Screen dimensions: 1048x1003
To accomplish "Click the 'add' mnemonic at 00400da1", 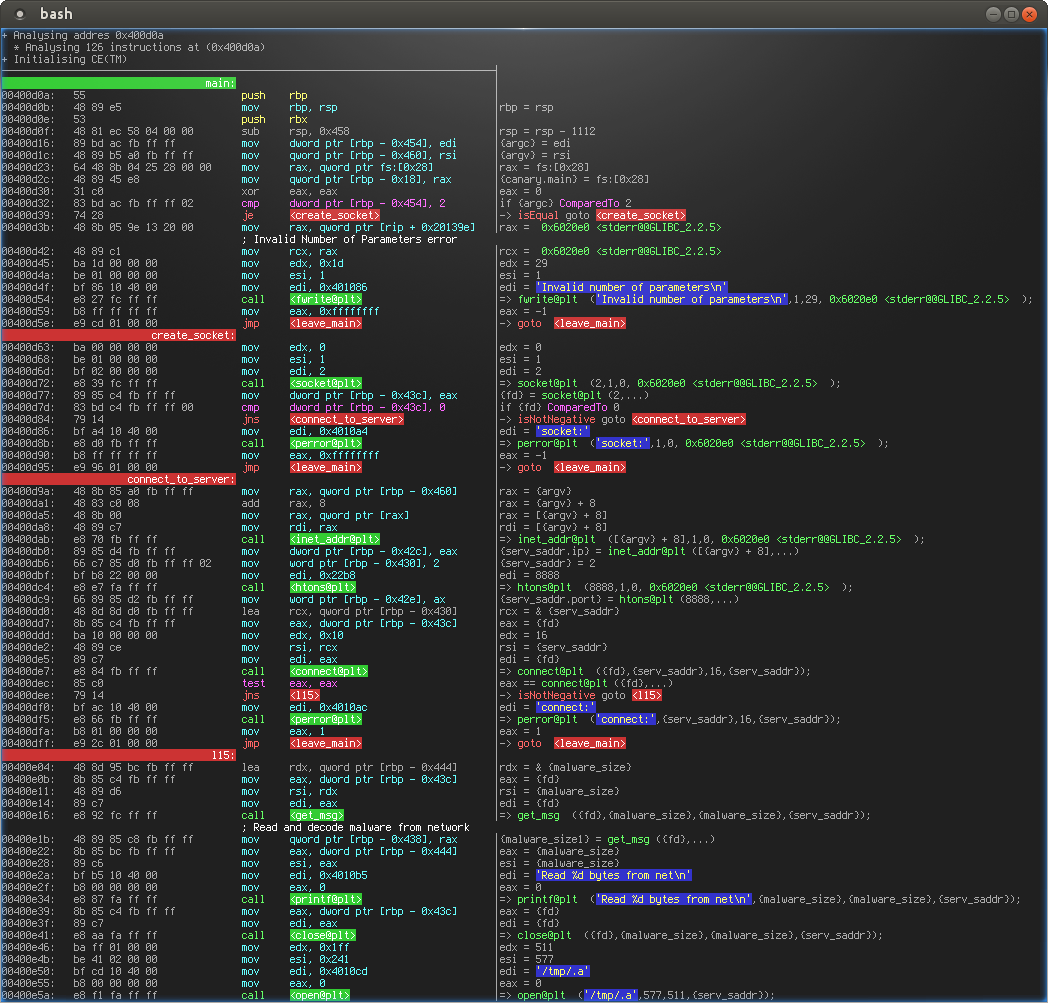I will [x=250, y=504].
